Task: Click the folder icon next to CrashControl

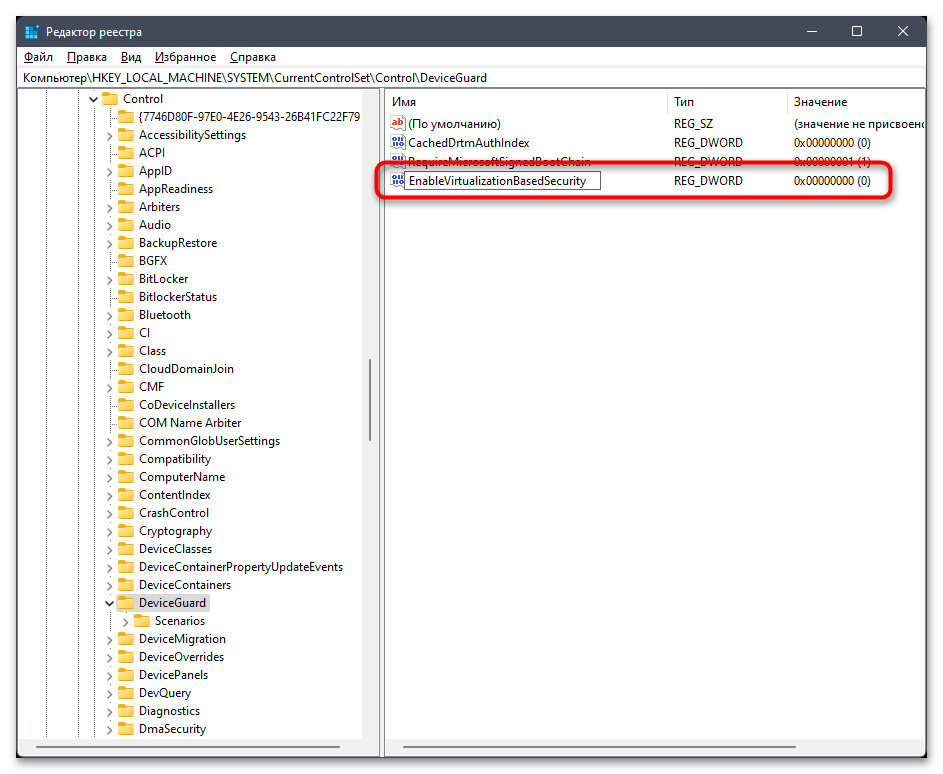Action: pos(126,513)
